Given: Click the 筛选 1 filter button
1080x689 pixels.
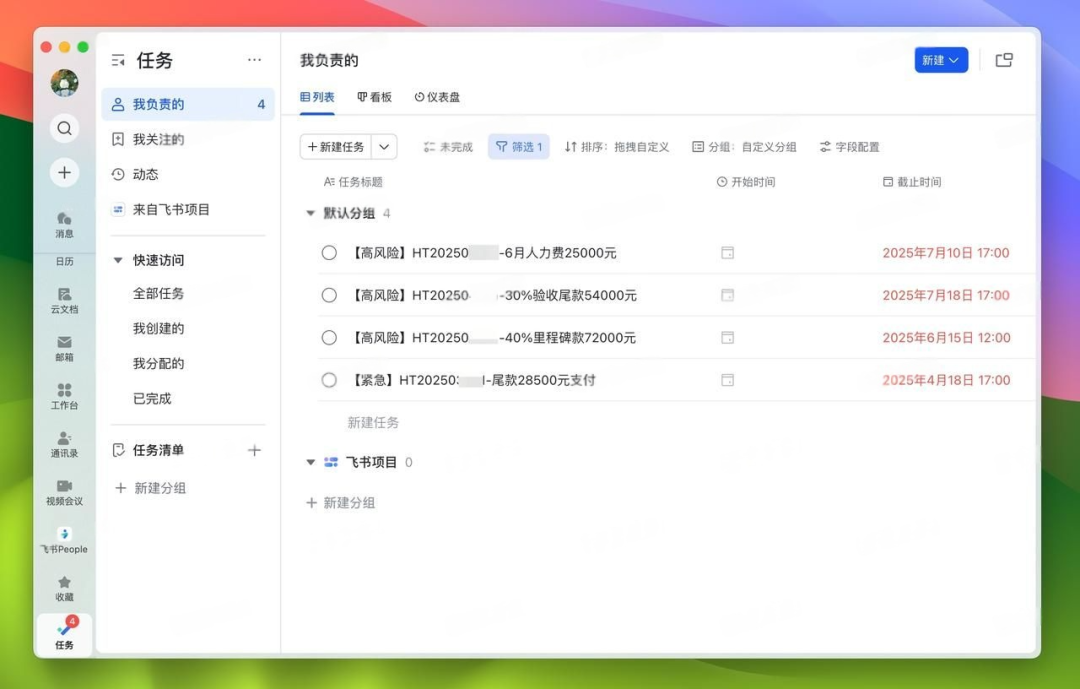Looking at the screenshot, I should [x=518, y=147].
